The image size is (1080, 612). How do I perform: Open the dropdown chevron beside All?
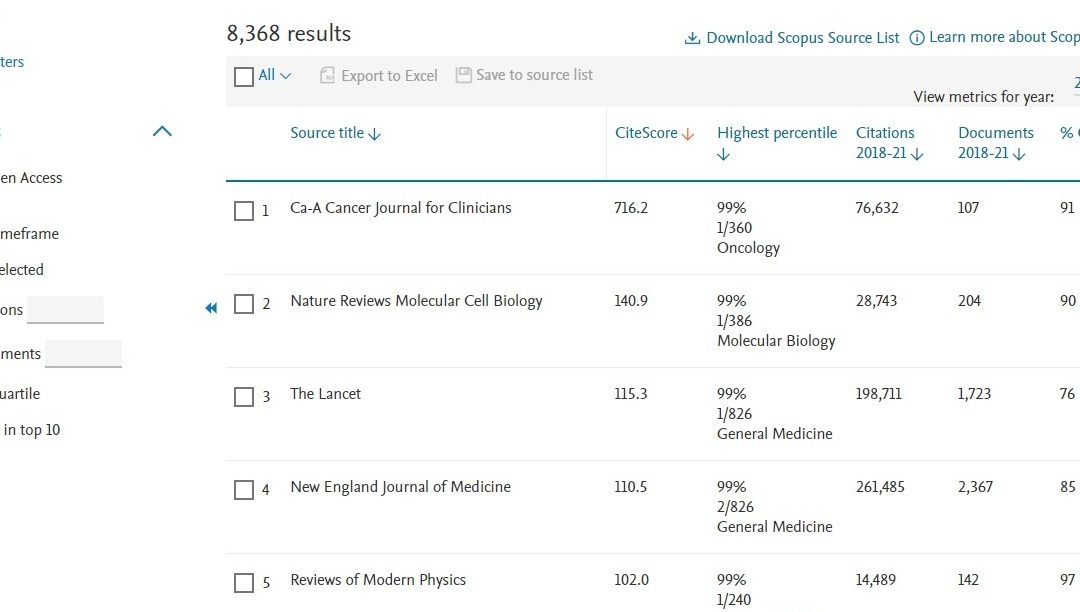pos(284,75)
